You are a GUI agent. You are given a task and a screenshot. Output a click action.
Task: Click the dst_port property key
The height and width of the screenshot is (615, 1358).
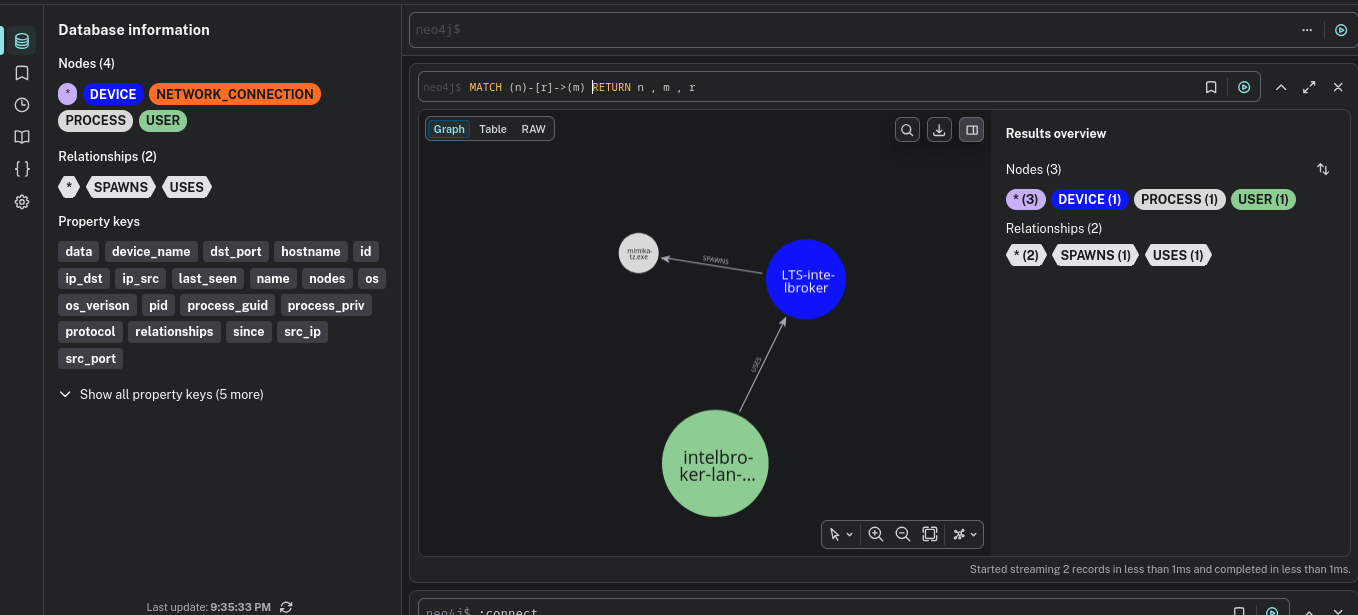235,252
